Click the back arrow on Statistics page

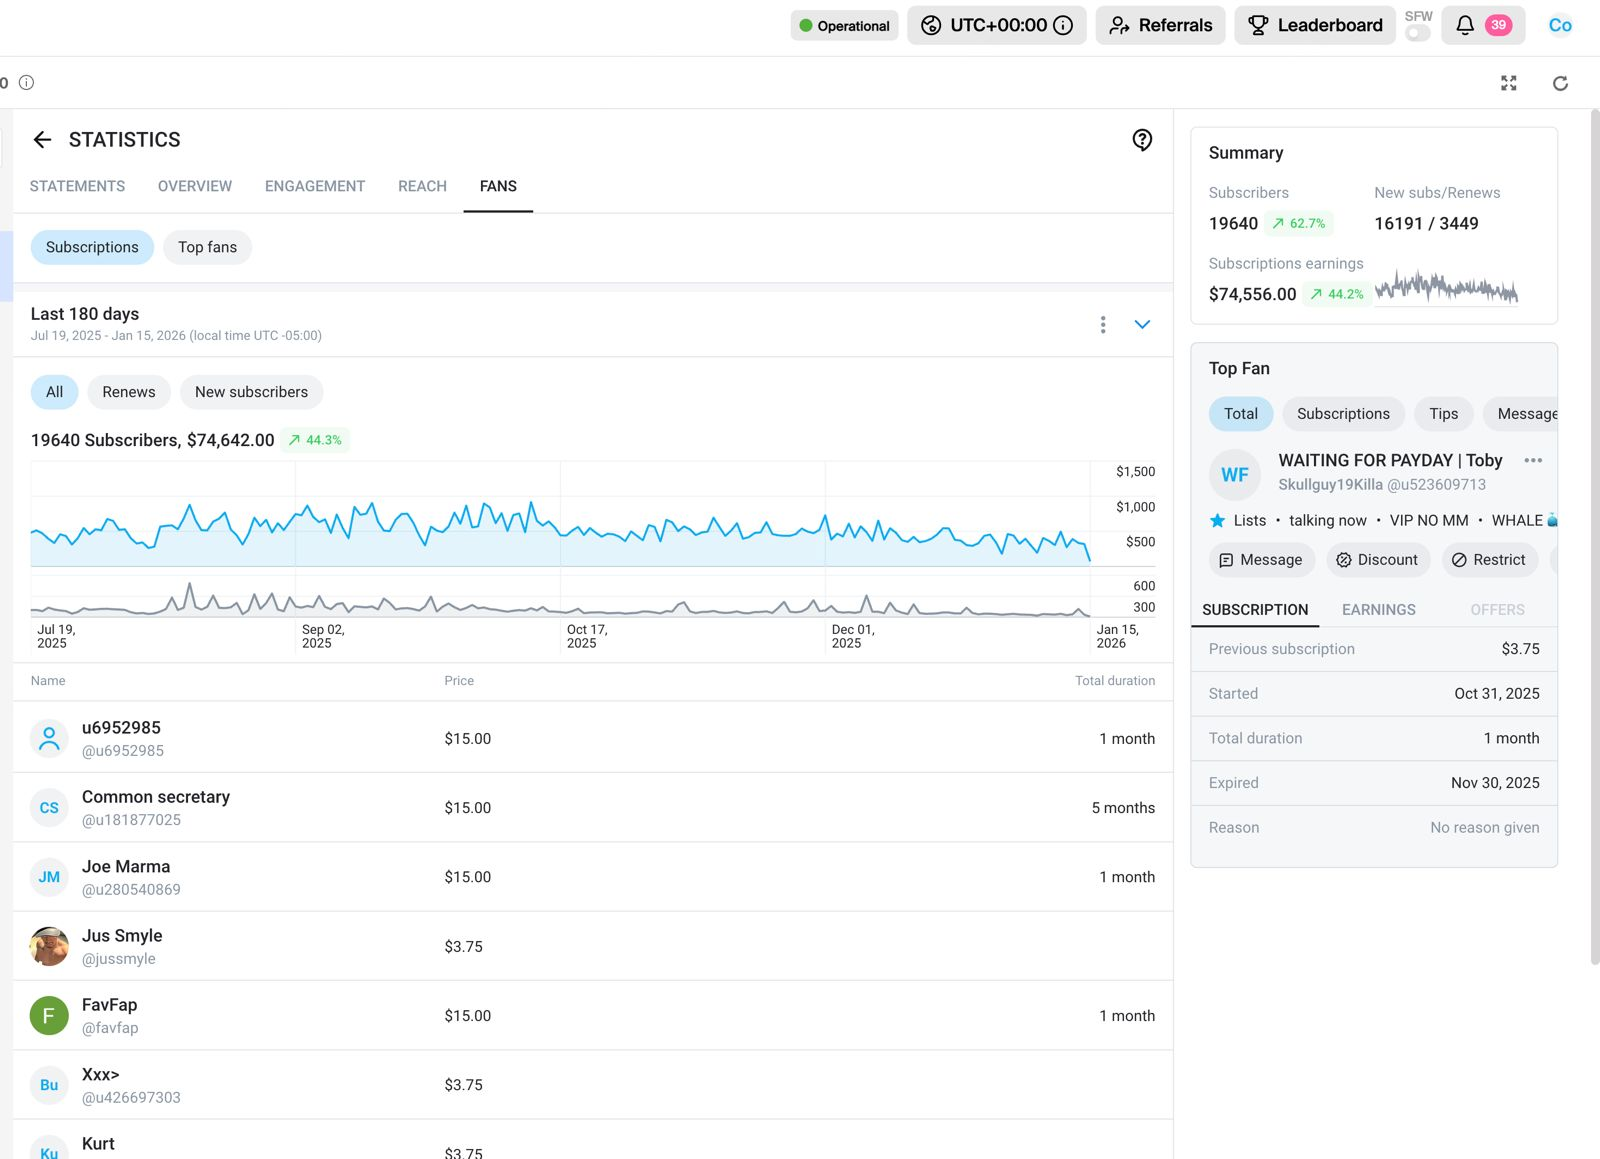tap(42, 139)
